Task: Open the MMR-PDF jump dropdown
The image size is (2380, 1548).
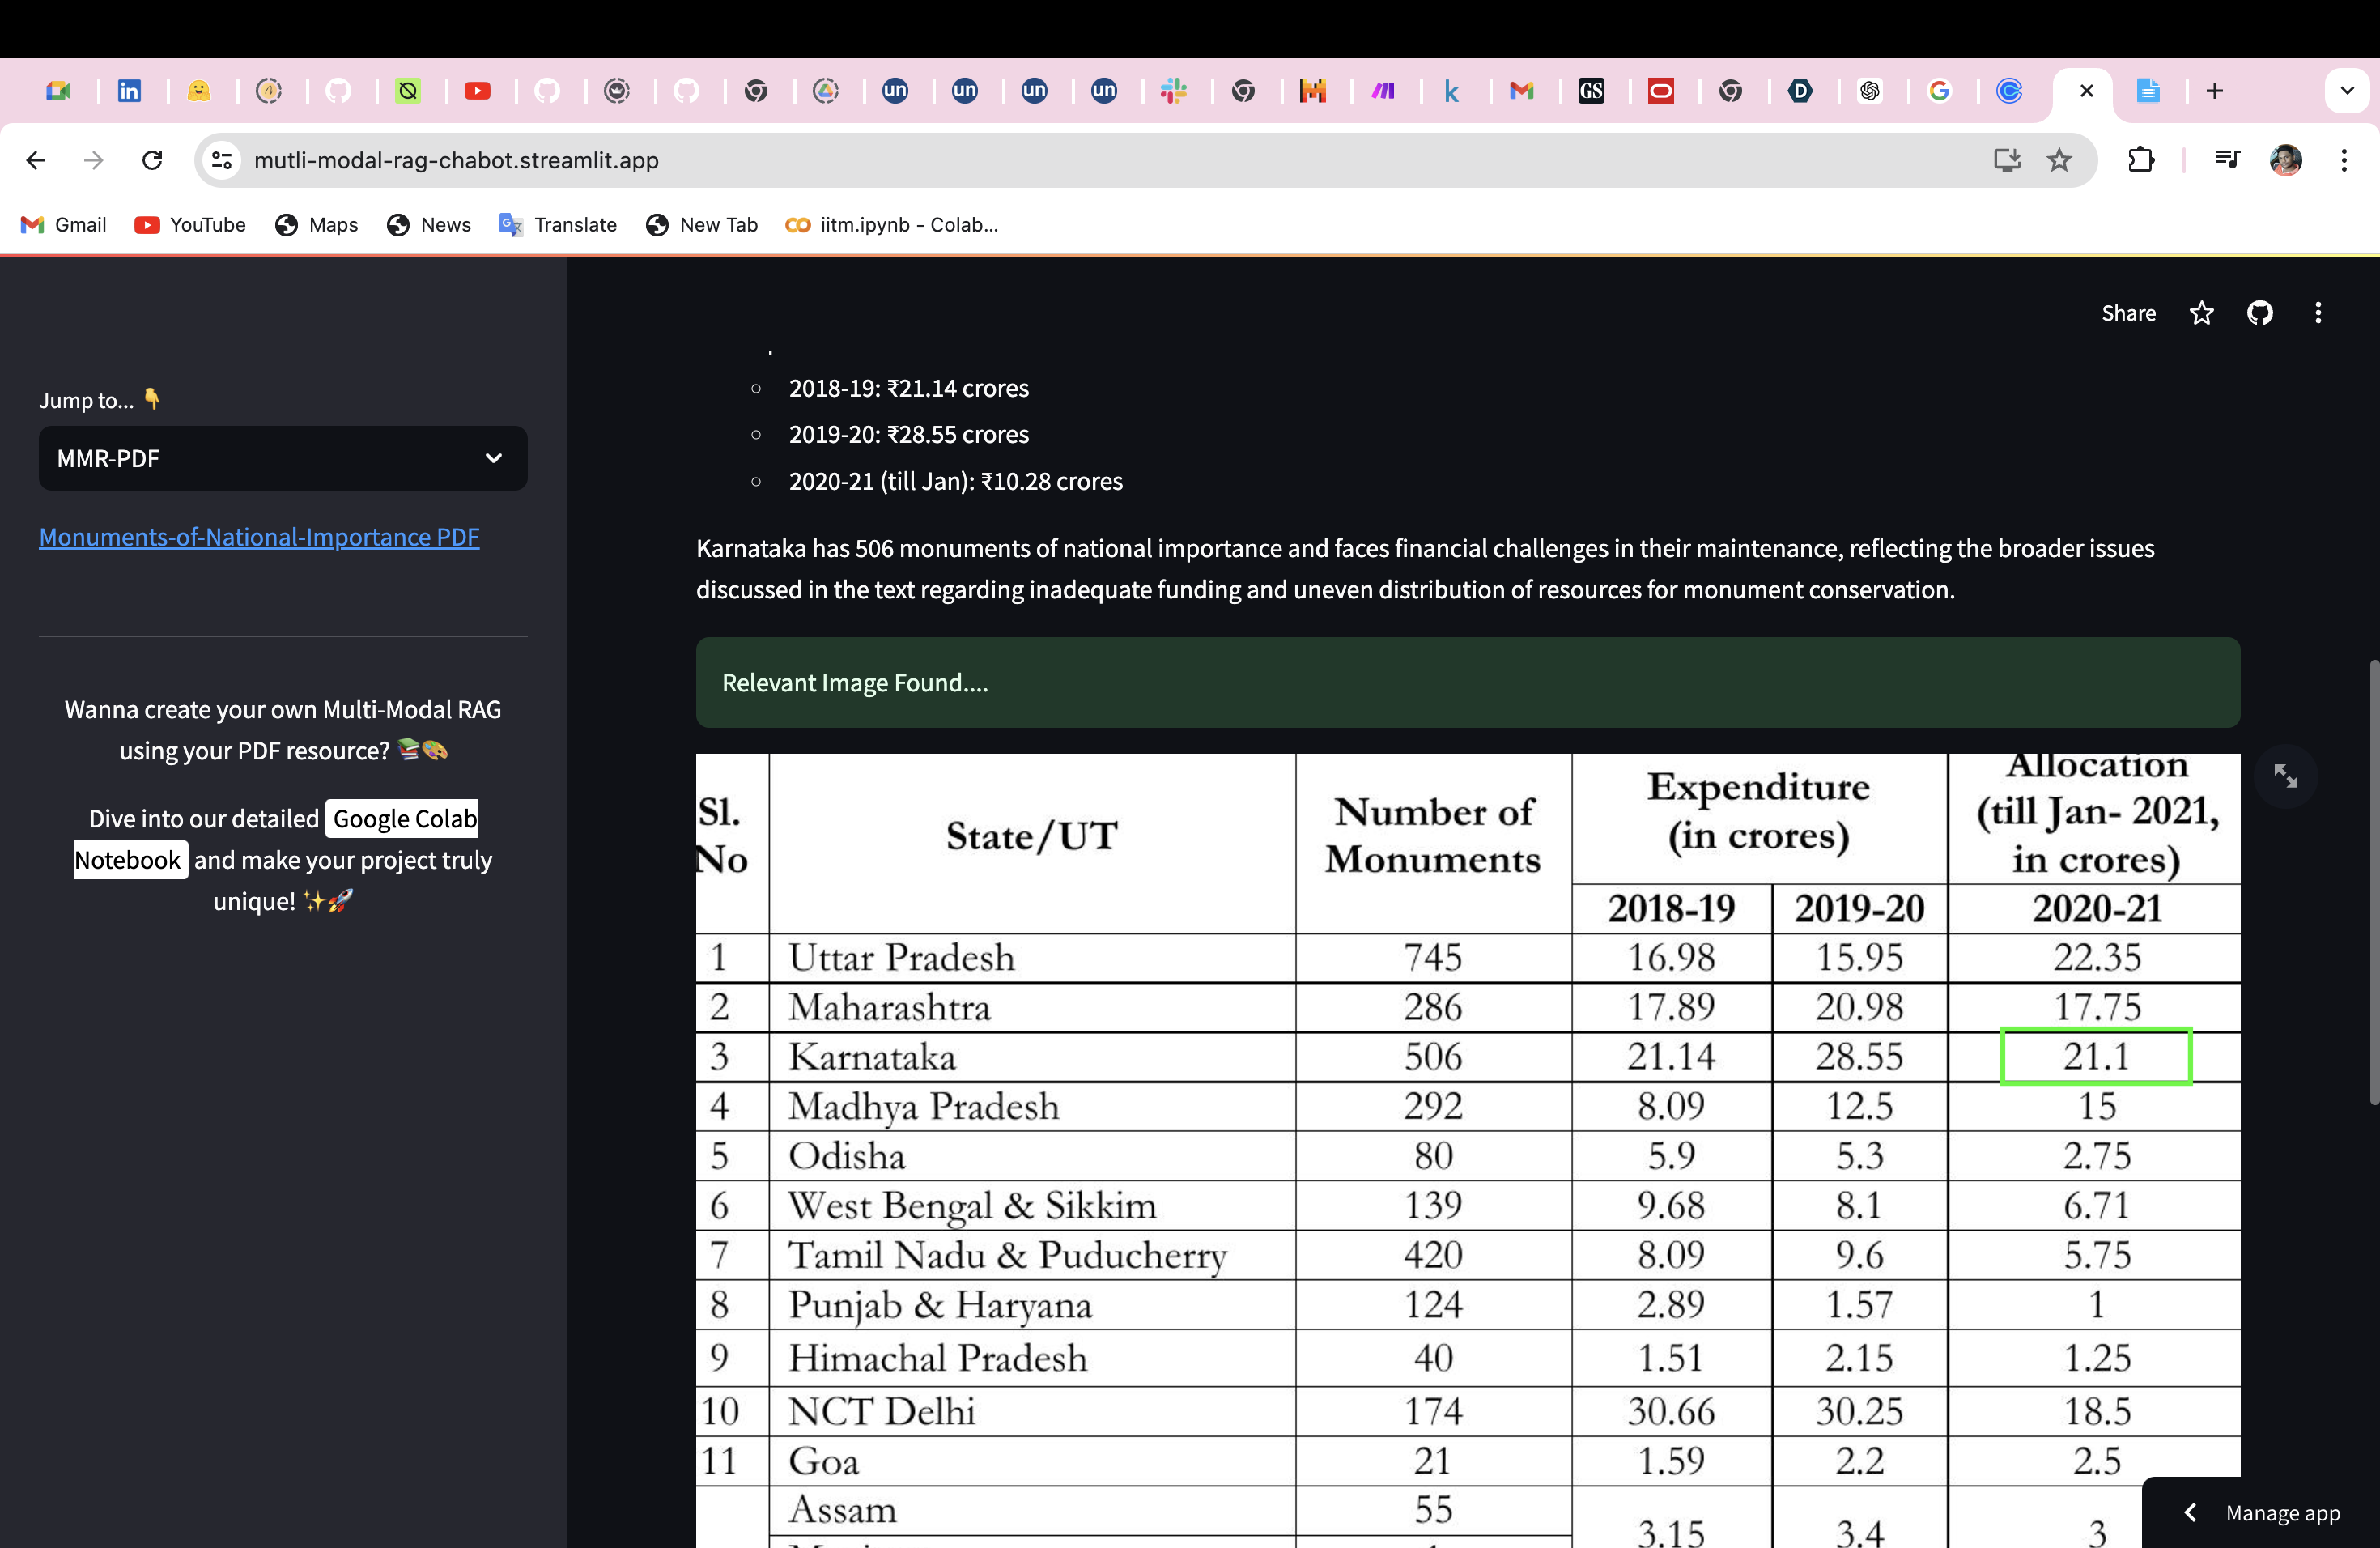Action: point(283,458)
